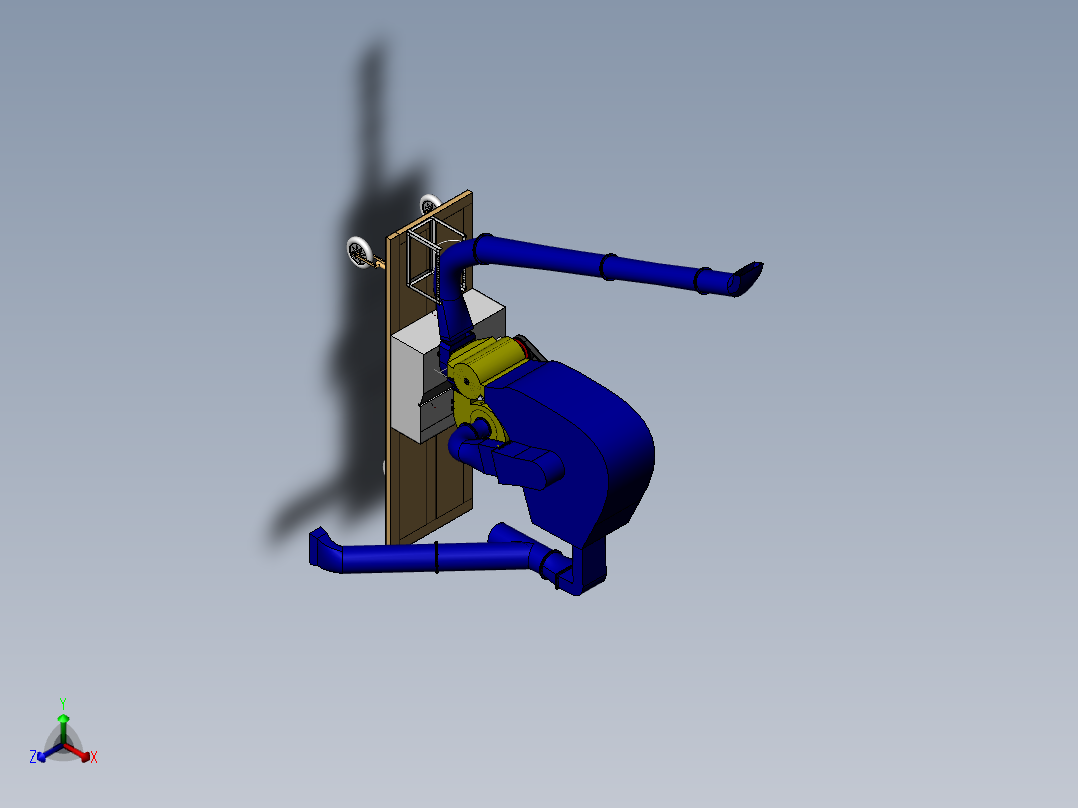Click the origin of the coordinate triad
Viewport: 1078px width, 808px height.
[x=63, y=744]
